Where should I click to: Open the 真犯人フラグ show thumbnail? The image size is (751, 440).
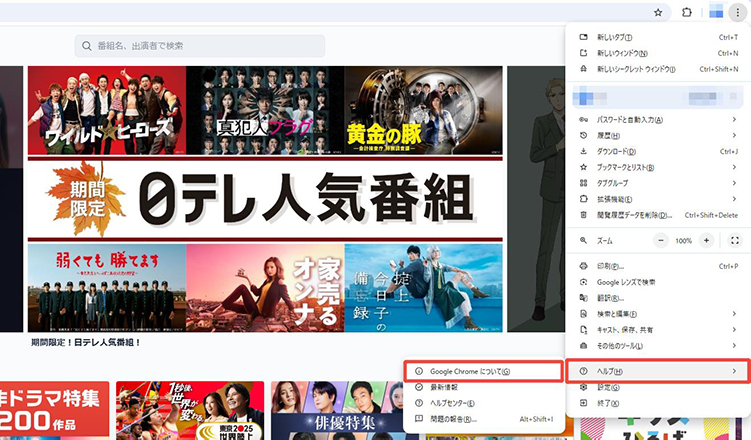coord(265,110)
